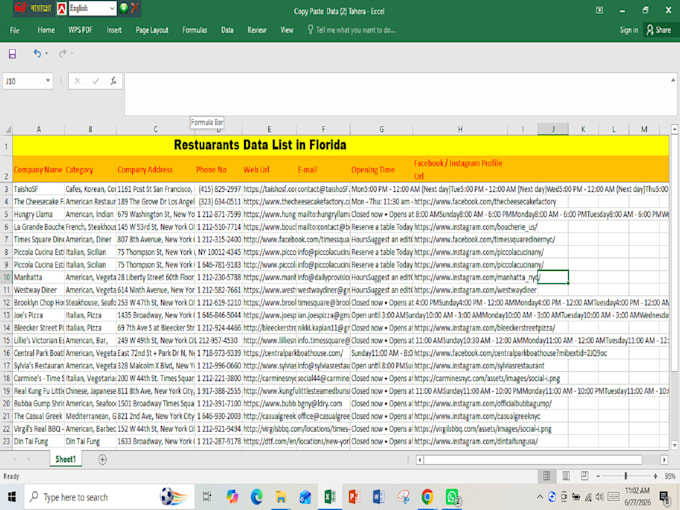Click the vertical scrollbar down arrow
Screen dimensions: 680x510
coord(674,445)
